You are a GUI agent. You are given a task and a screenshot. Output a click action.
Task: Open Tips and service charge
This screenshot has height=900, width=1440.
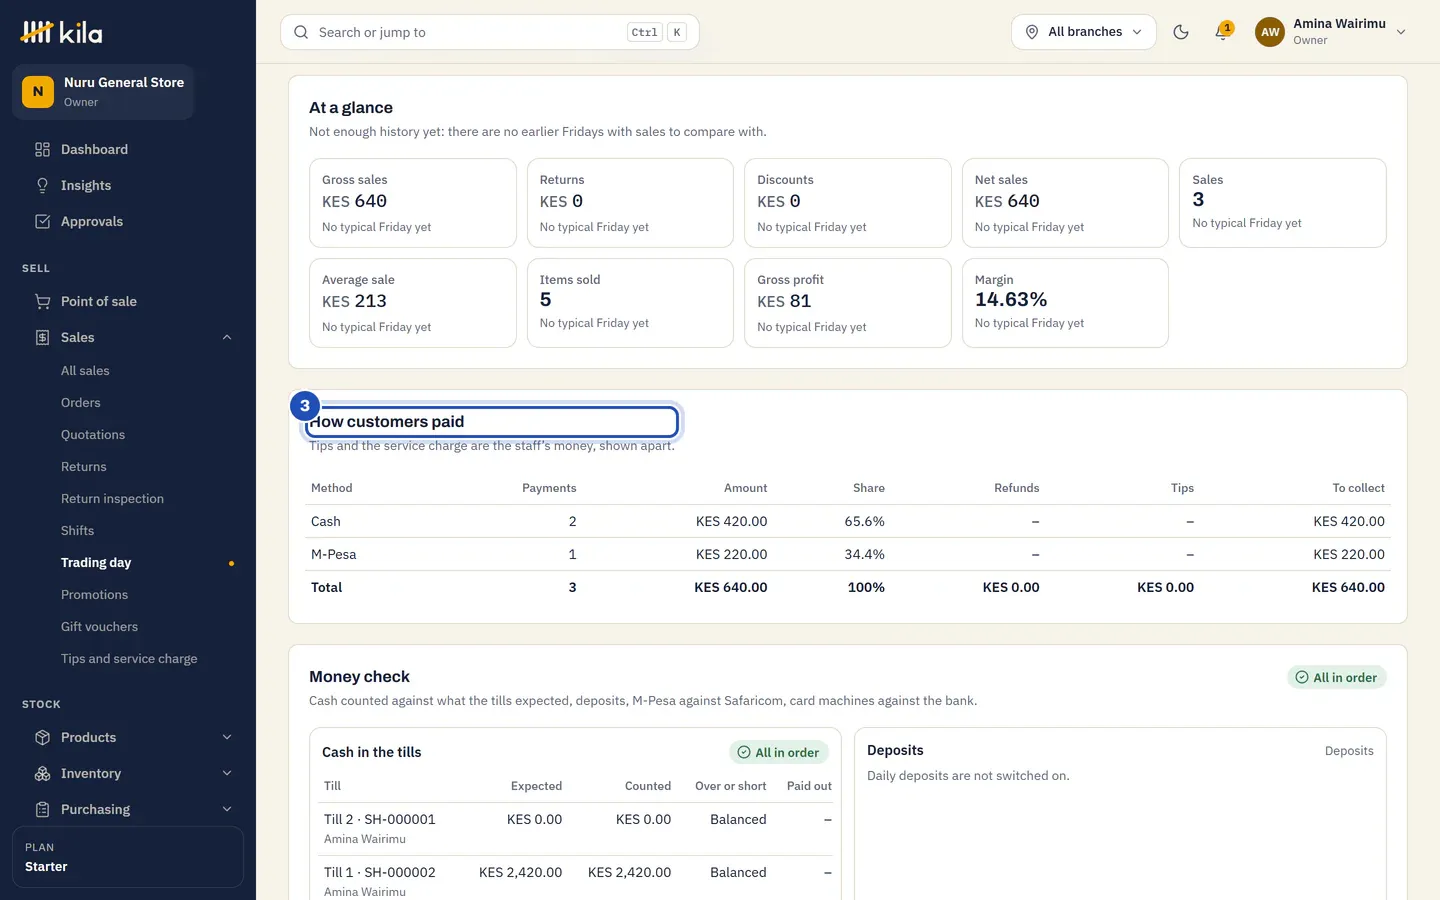click(x=129, y=659)
